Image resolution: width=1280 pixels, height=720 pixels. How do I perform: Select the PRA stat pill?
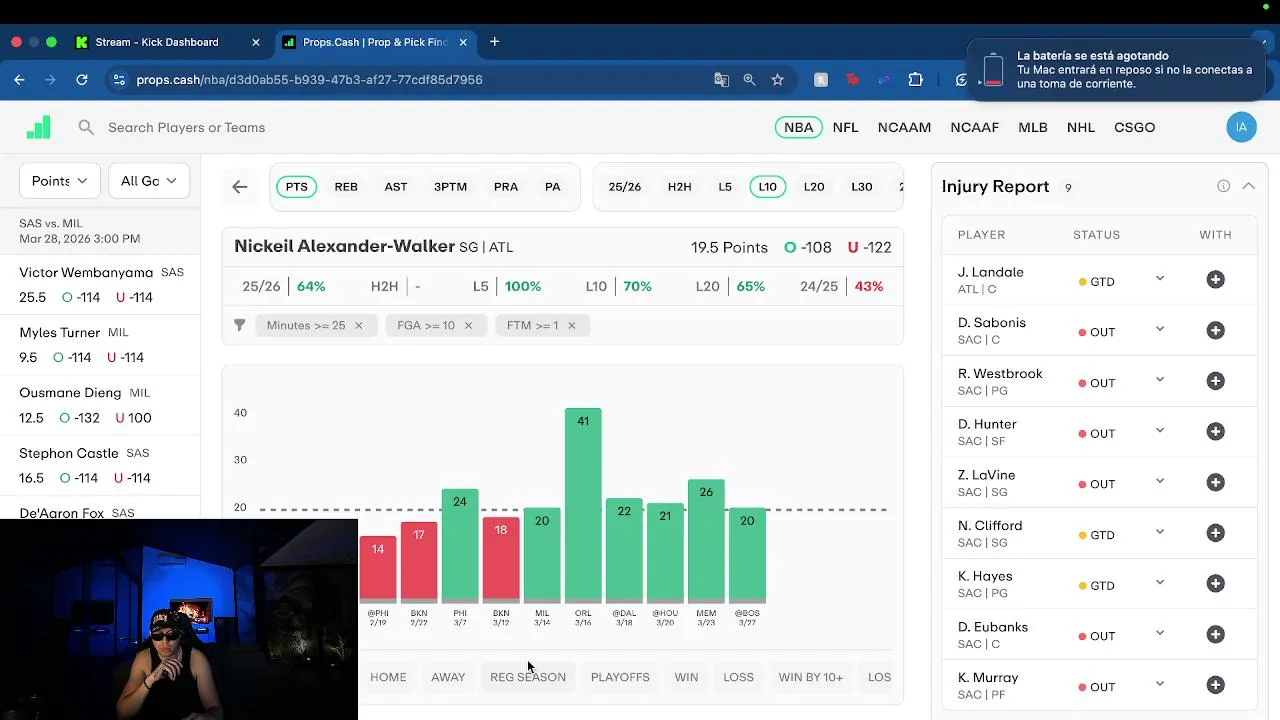pyautogui.click(x=506, y=187)
